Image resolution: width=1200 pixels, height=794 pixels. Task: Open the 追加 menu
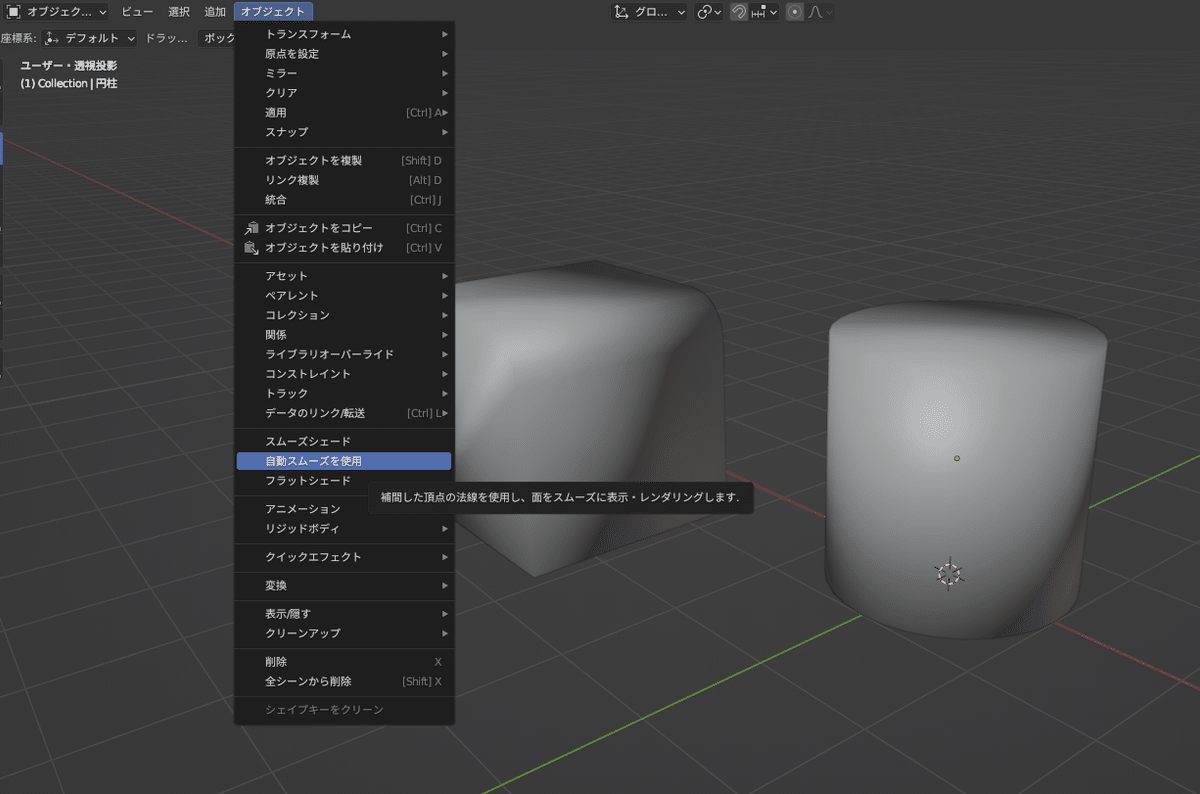[x=215, y=12]
